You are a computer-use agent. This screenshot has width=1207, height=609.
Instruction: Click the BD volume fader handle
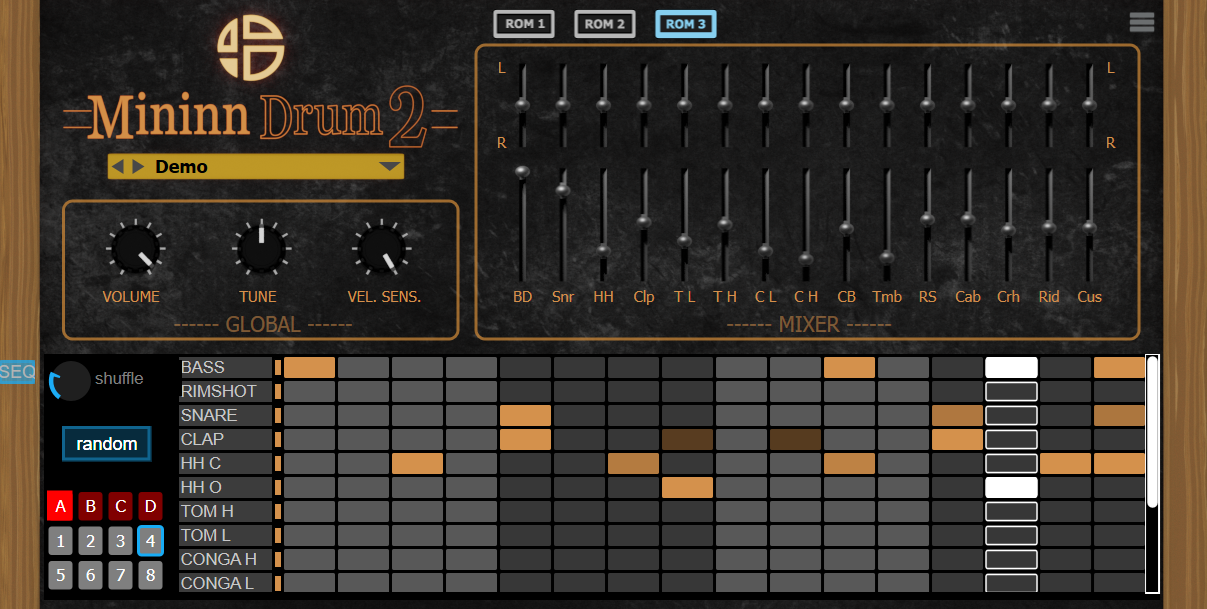pyautogui.click(x=522, y=173)
